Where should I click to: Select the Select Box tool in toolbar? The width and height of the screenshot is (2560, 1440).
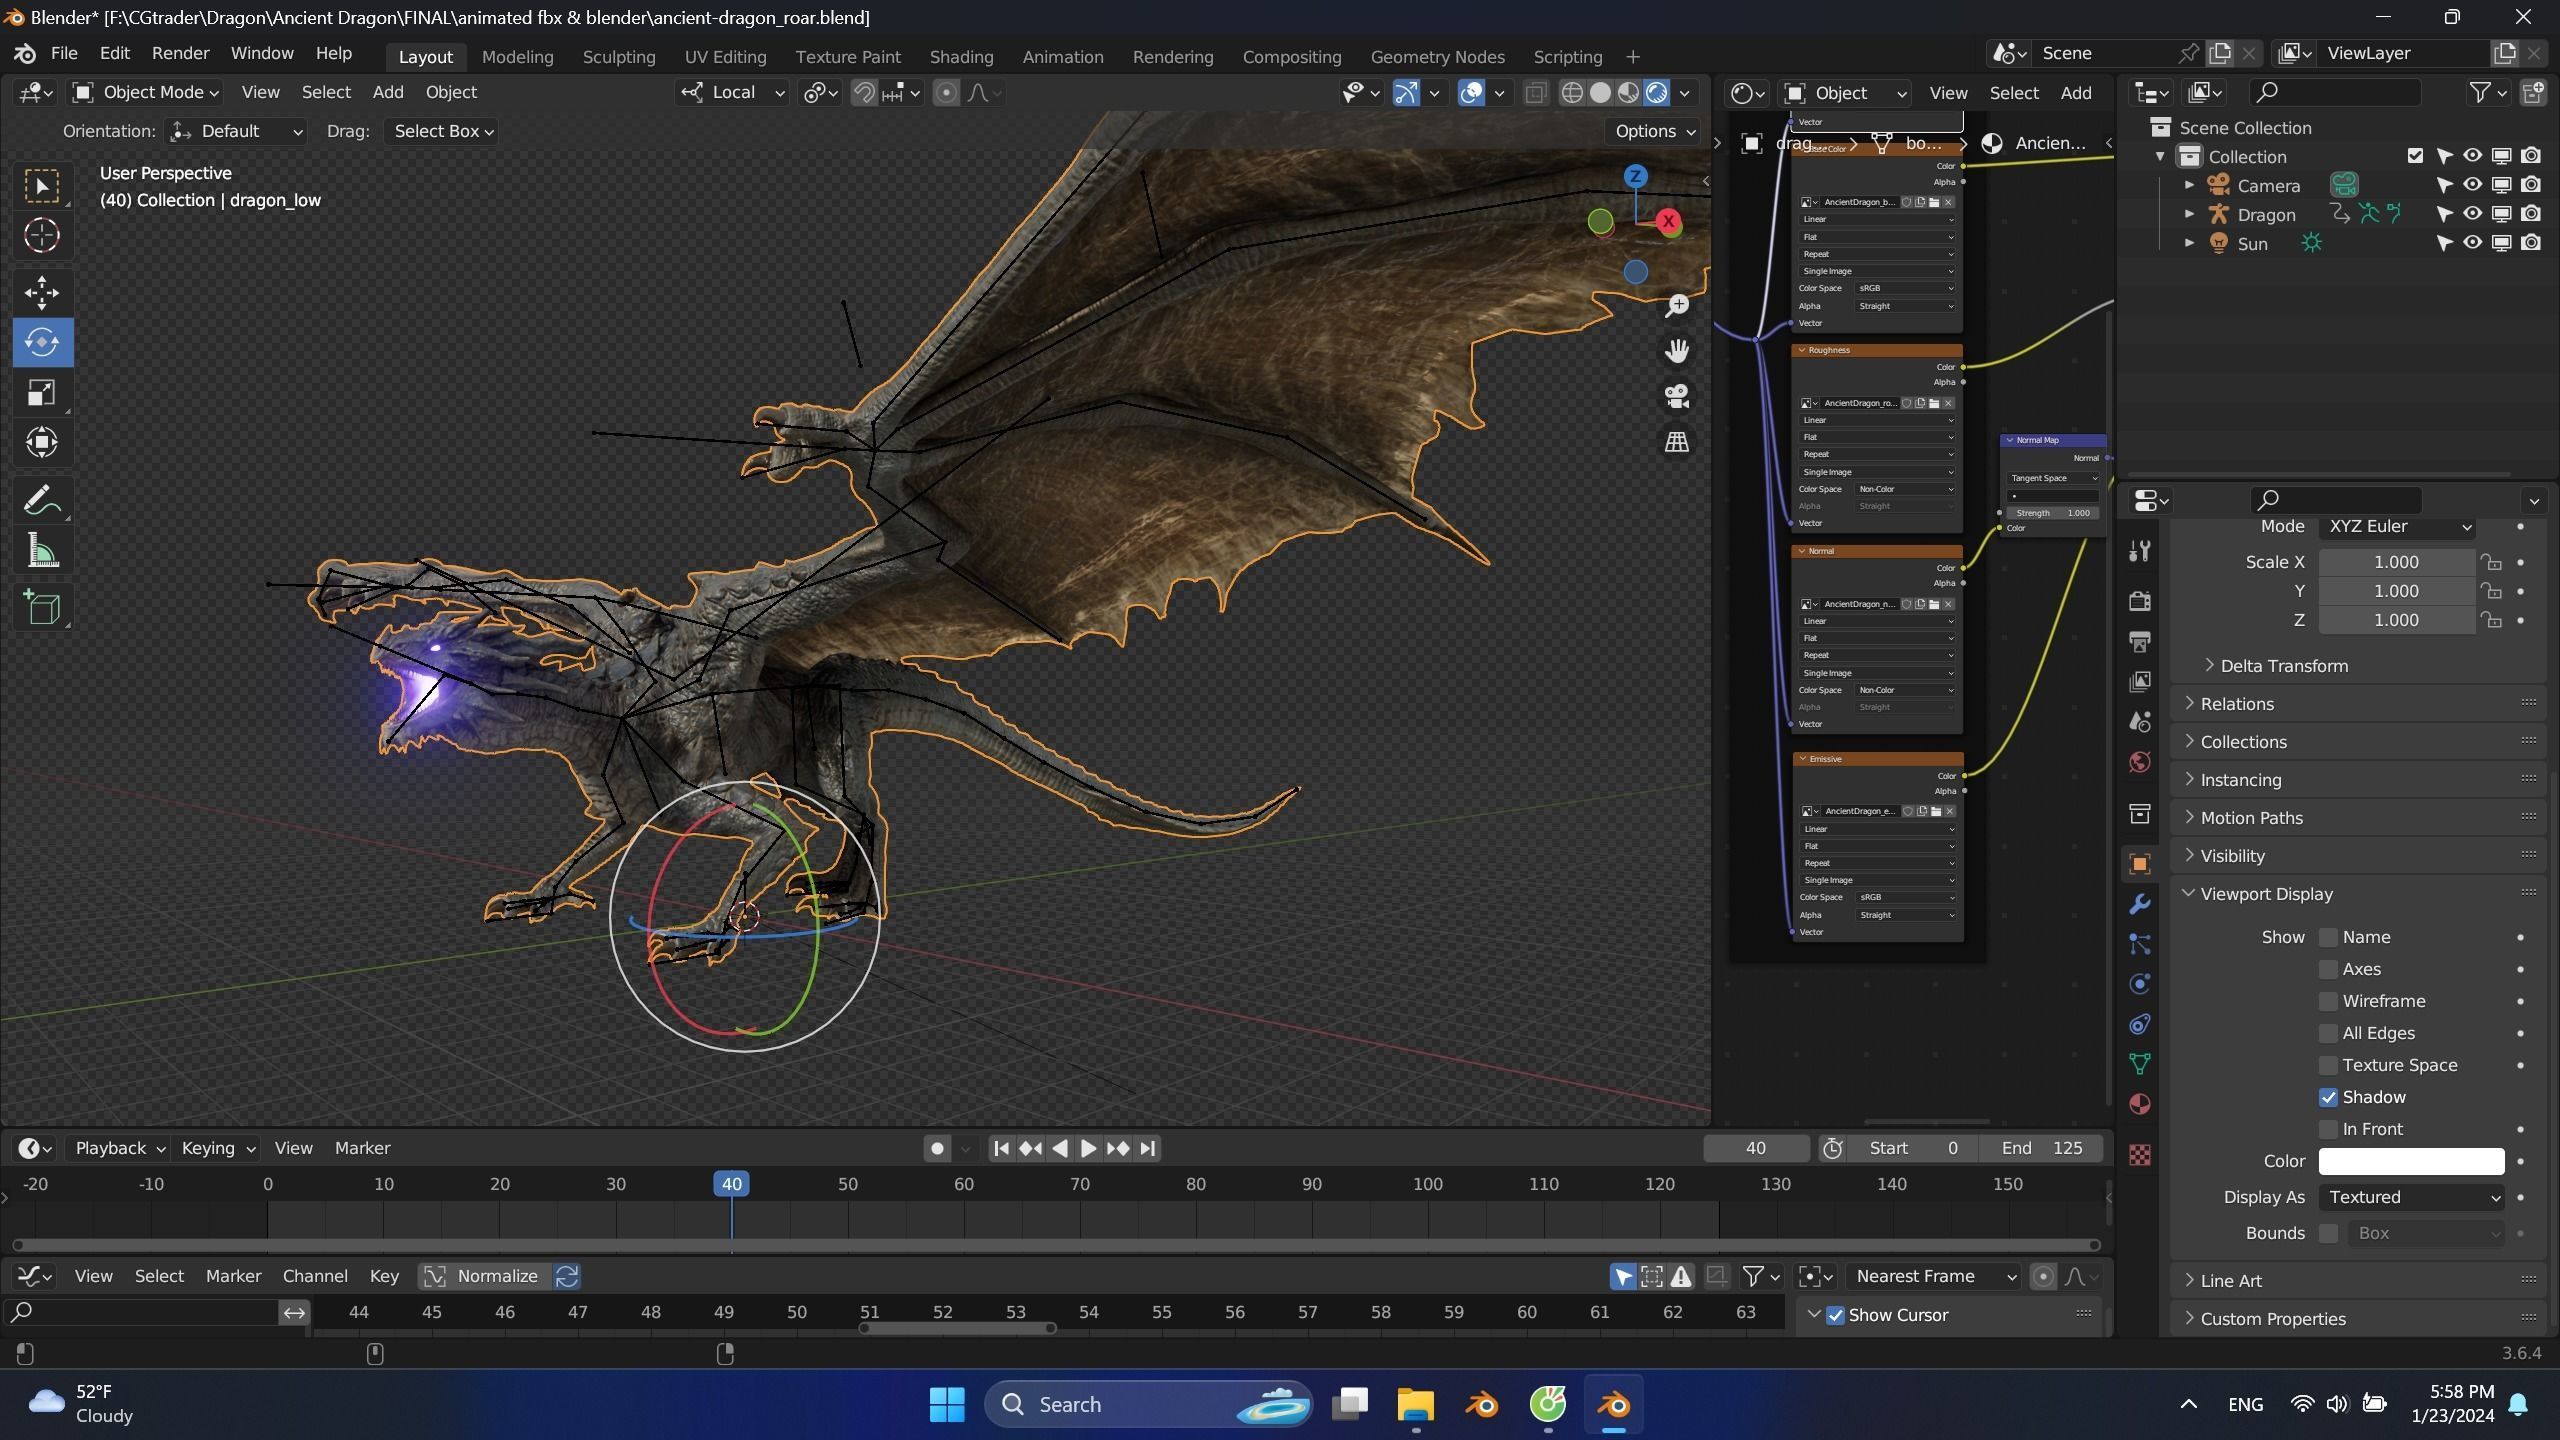coord(42,186)
